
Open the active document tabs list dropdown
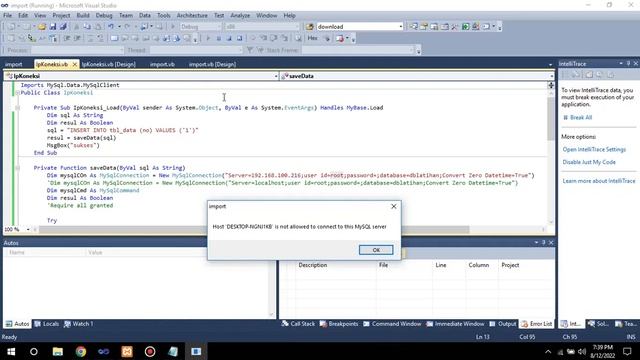click(x=550, y=64)
